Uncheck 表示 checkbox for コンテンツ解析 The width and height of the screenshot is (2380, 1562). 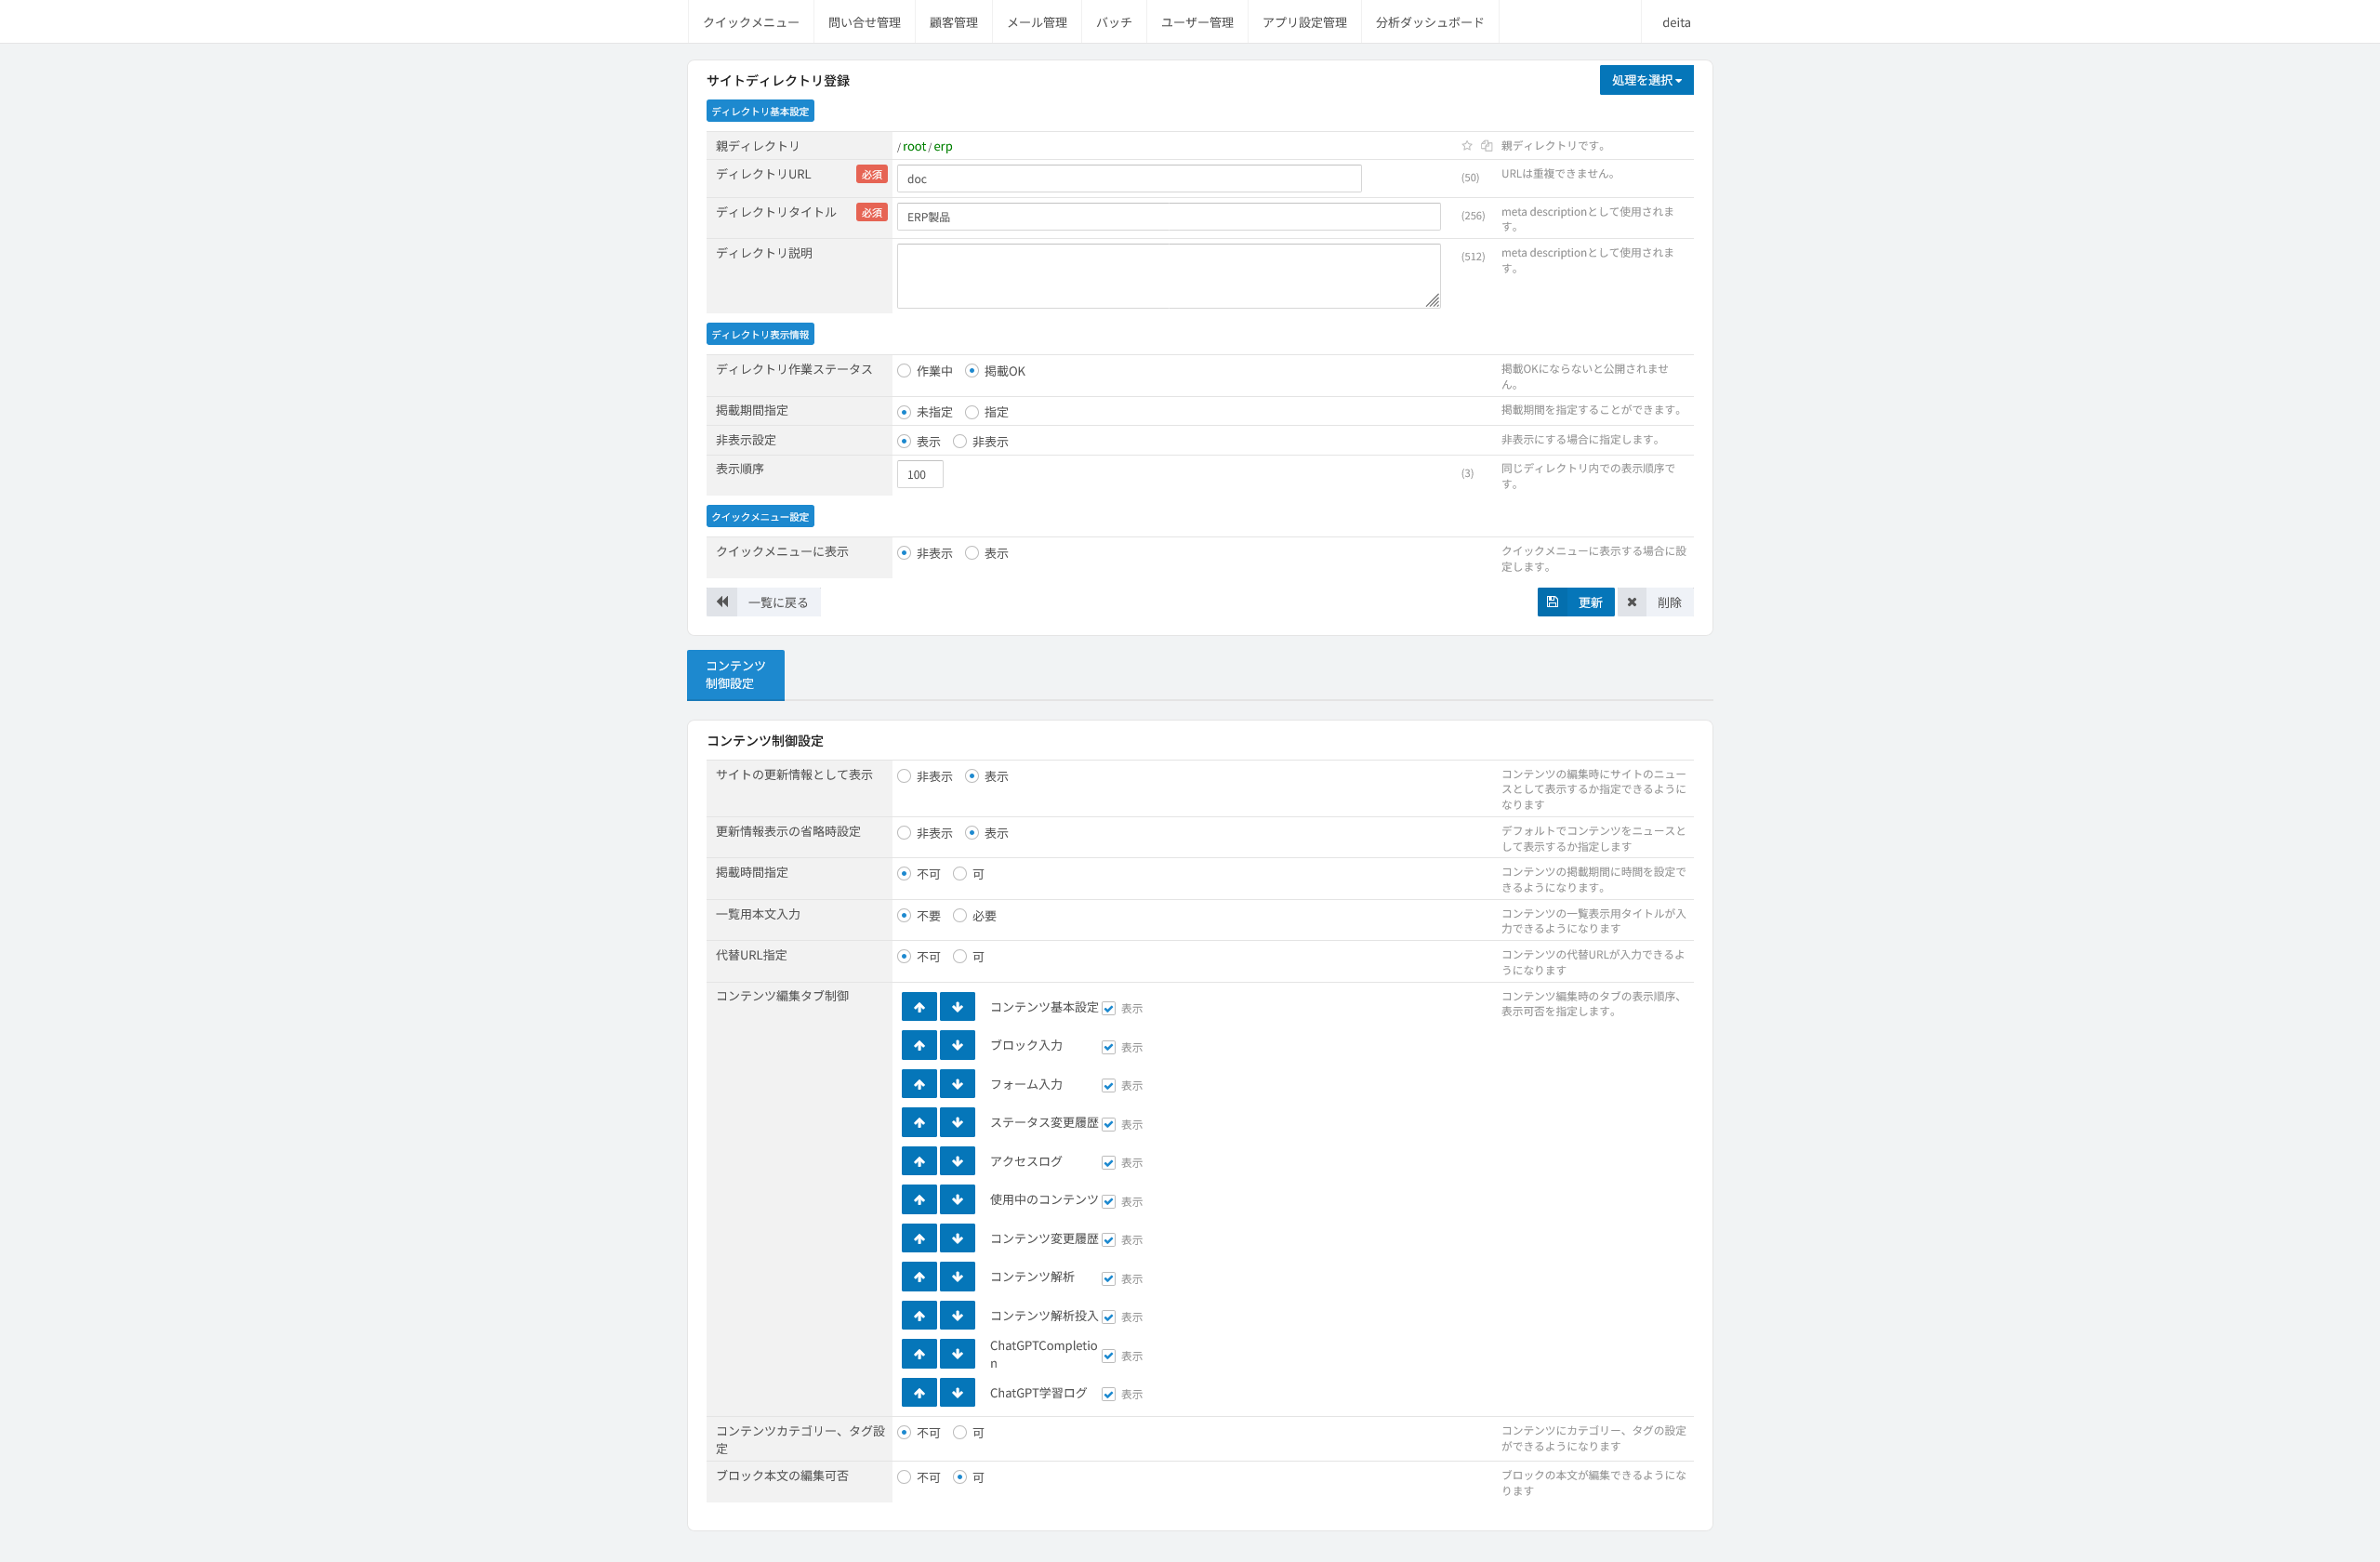click(x=1108, y=1278)
